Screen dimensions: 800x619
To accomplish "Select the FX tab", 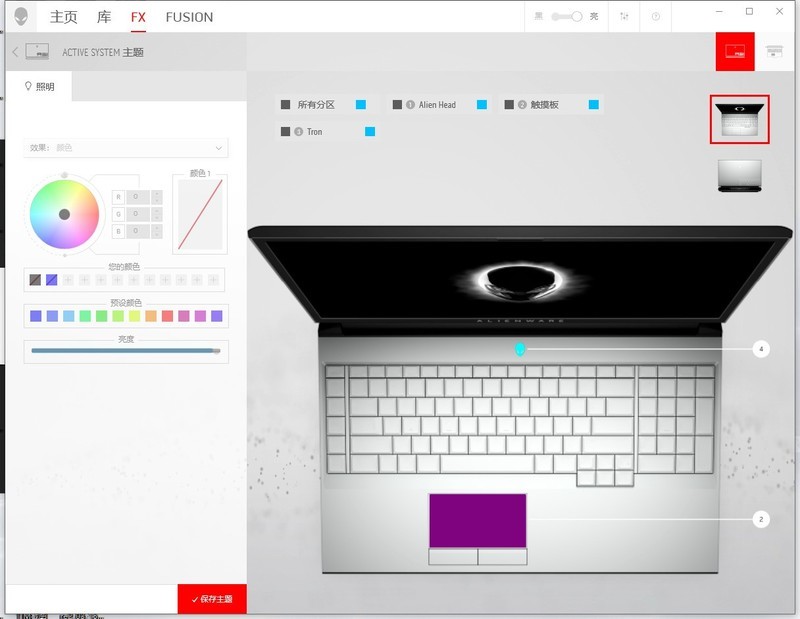I will (138, 17).
